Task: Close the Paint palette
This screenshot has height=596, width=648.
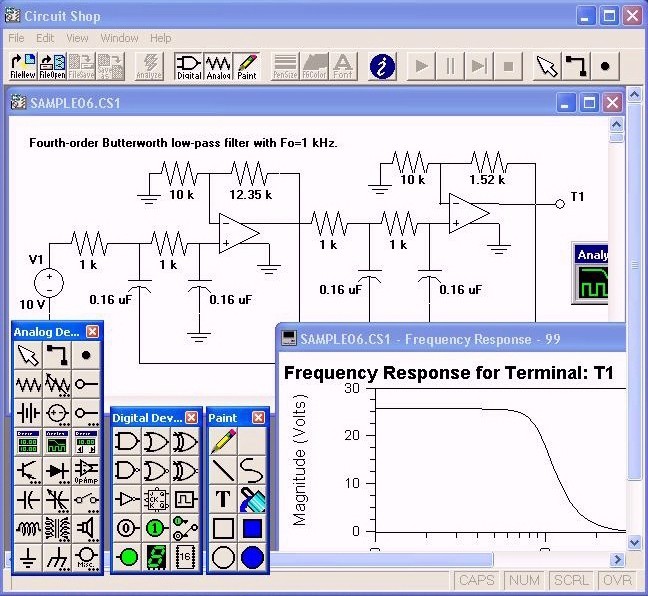Action: pyautogui.click(x=258, y=417)
